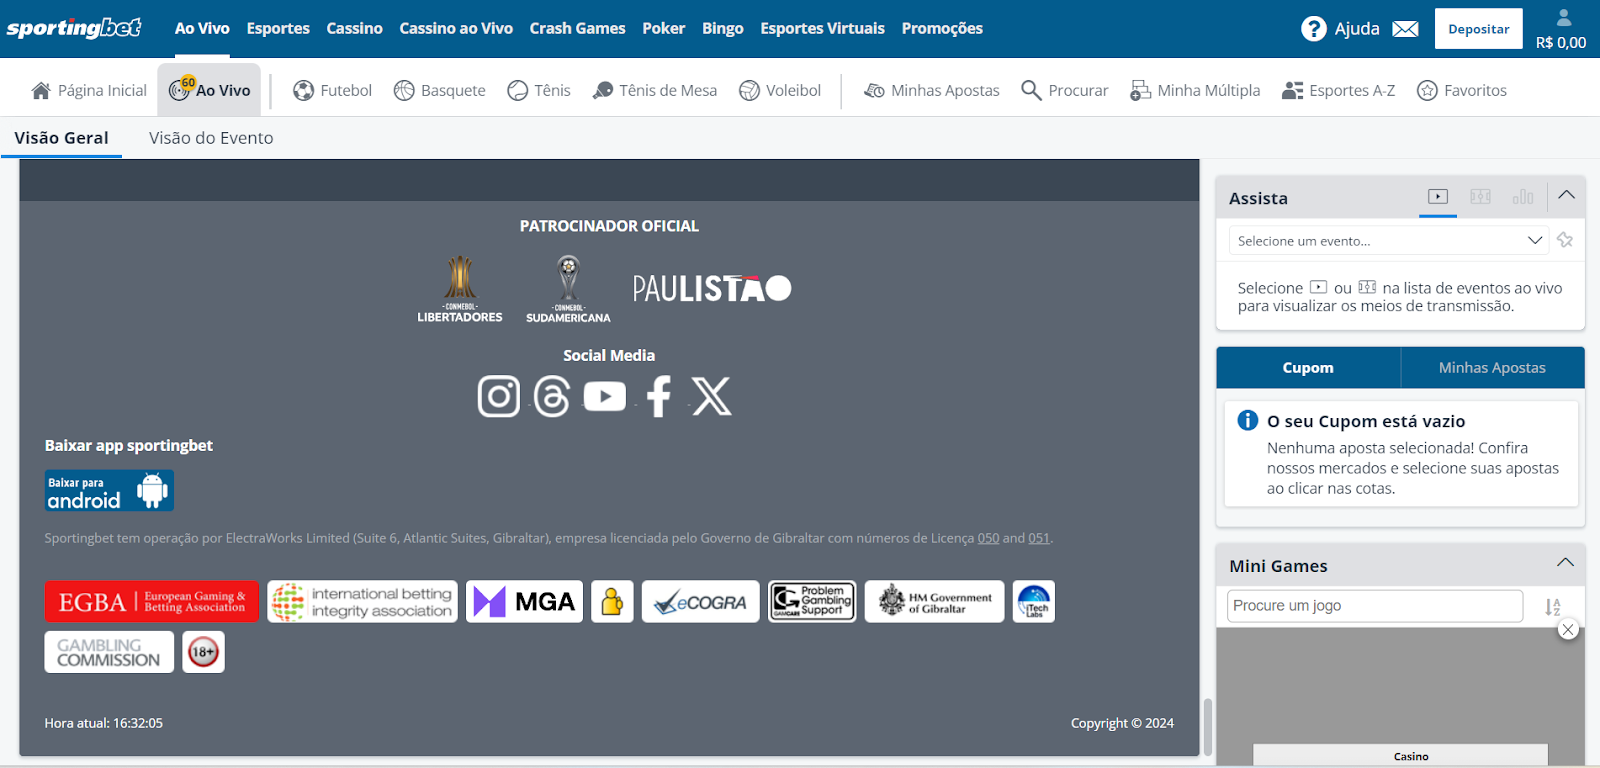Click the Depositar button
This screenshot has width=1600, height=768.
pyautogui.click(x=1478, y=29)
